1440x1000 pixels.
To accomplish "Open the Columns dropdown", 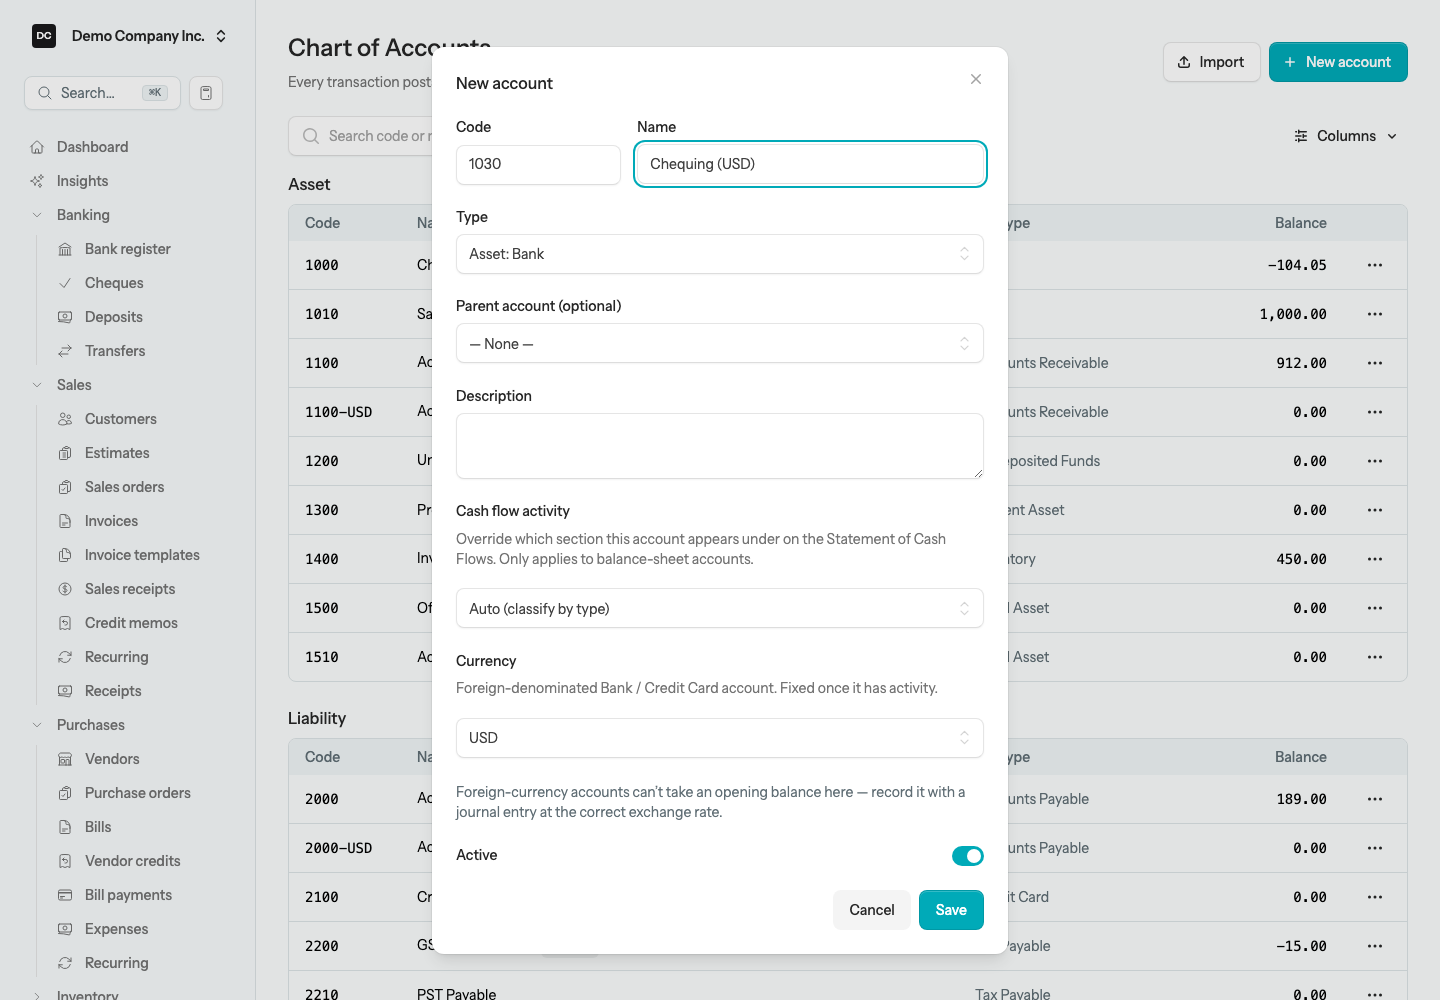I will pyautogui.click(x=1345, y=136).
